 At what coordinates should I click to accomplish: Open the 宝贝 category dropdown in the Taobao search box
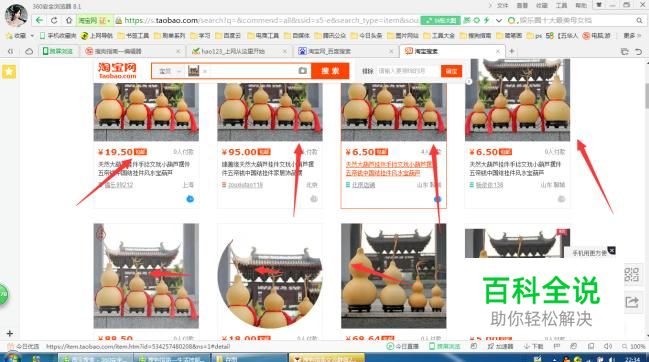tap(170, 71)
